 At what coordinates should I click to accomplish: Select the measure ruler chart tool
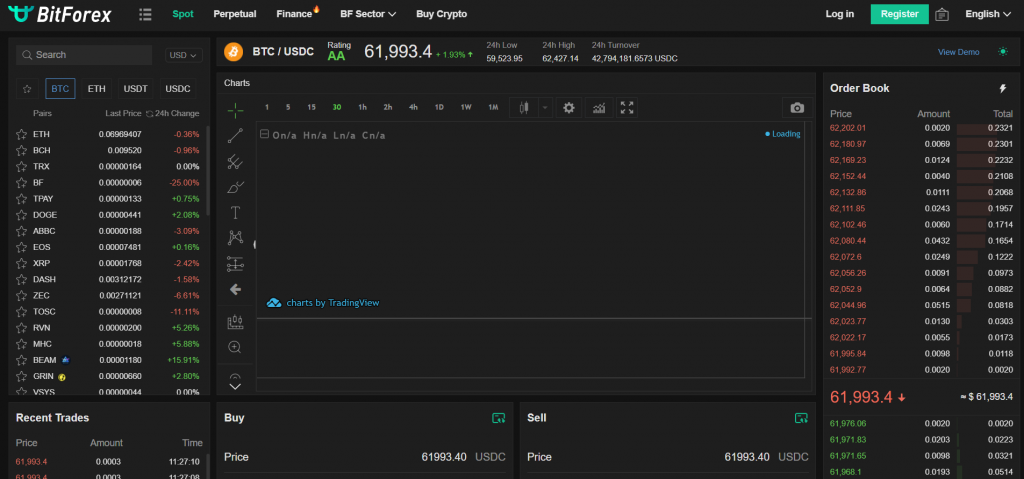(235, 322)
